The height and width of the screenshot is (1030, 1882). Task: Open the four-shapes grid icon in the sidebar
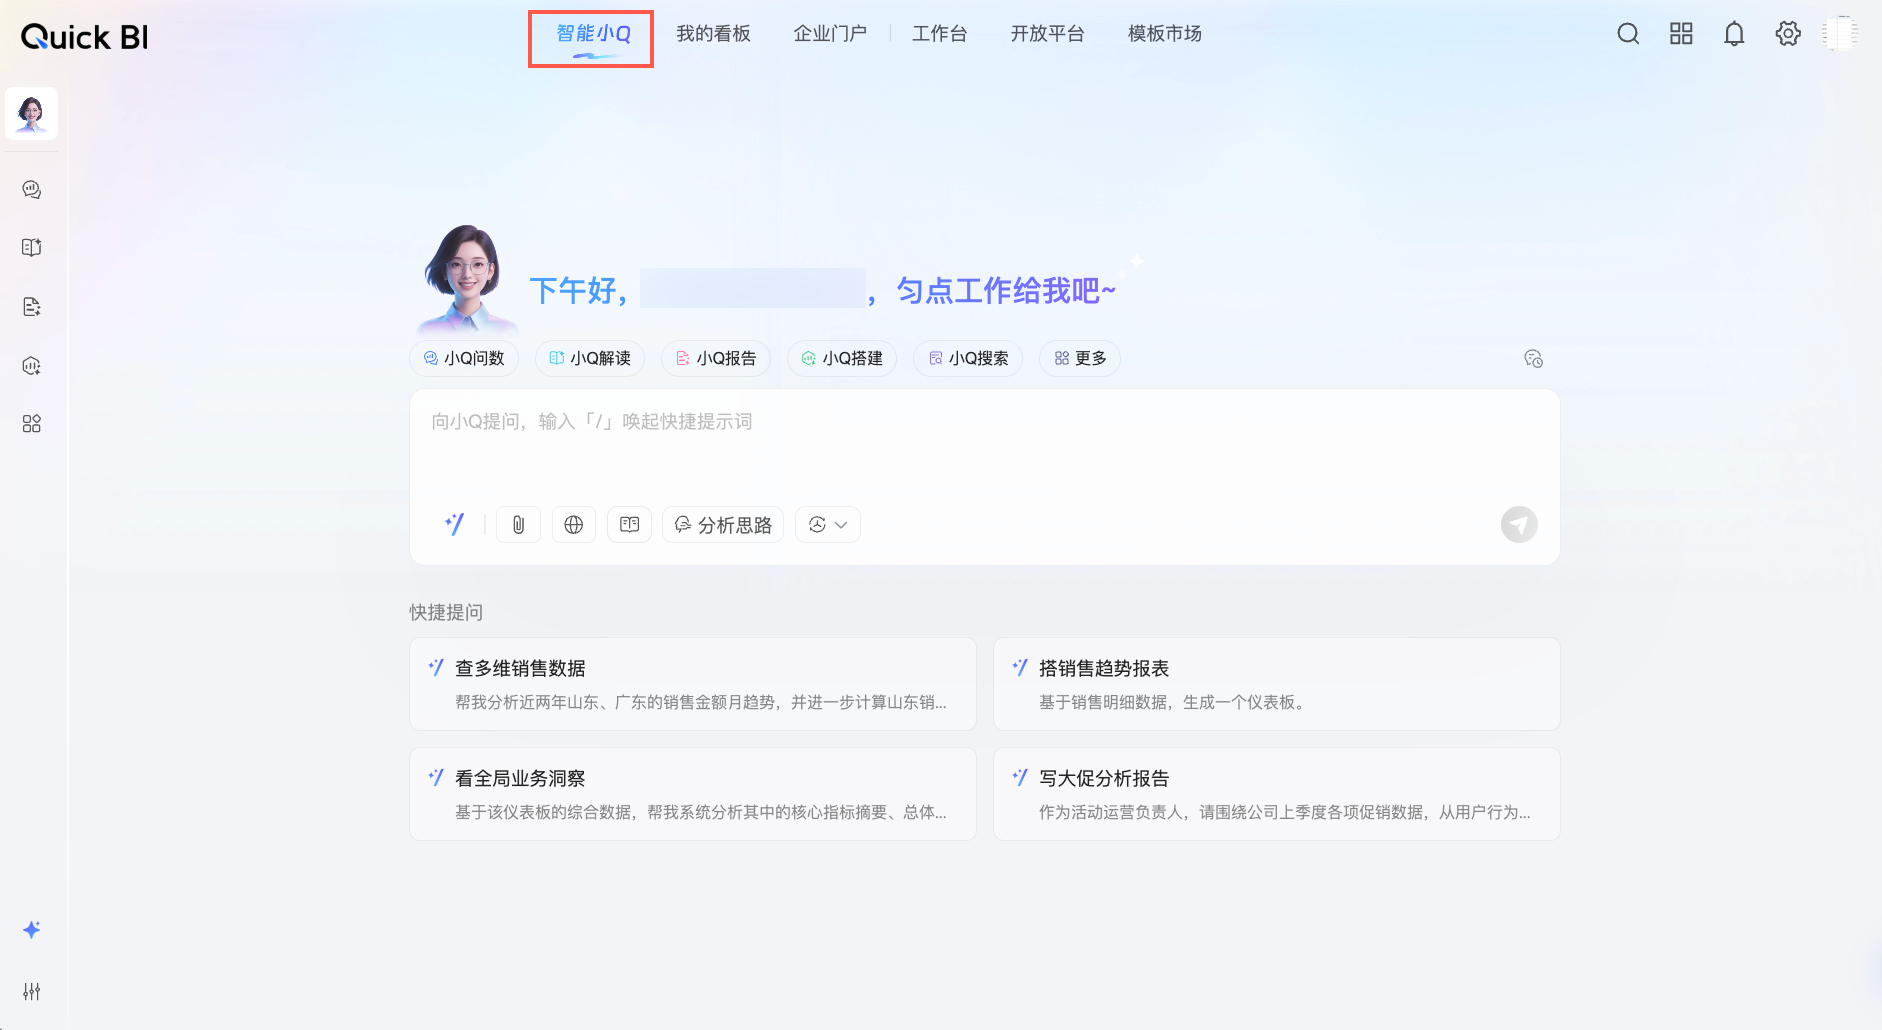(x=32, y=424)
